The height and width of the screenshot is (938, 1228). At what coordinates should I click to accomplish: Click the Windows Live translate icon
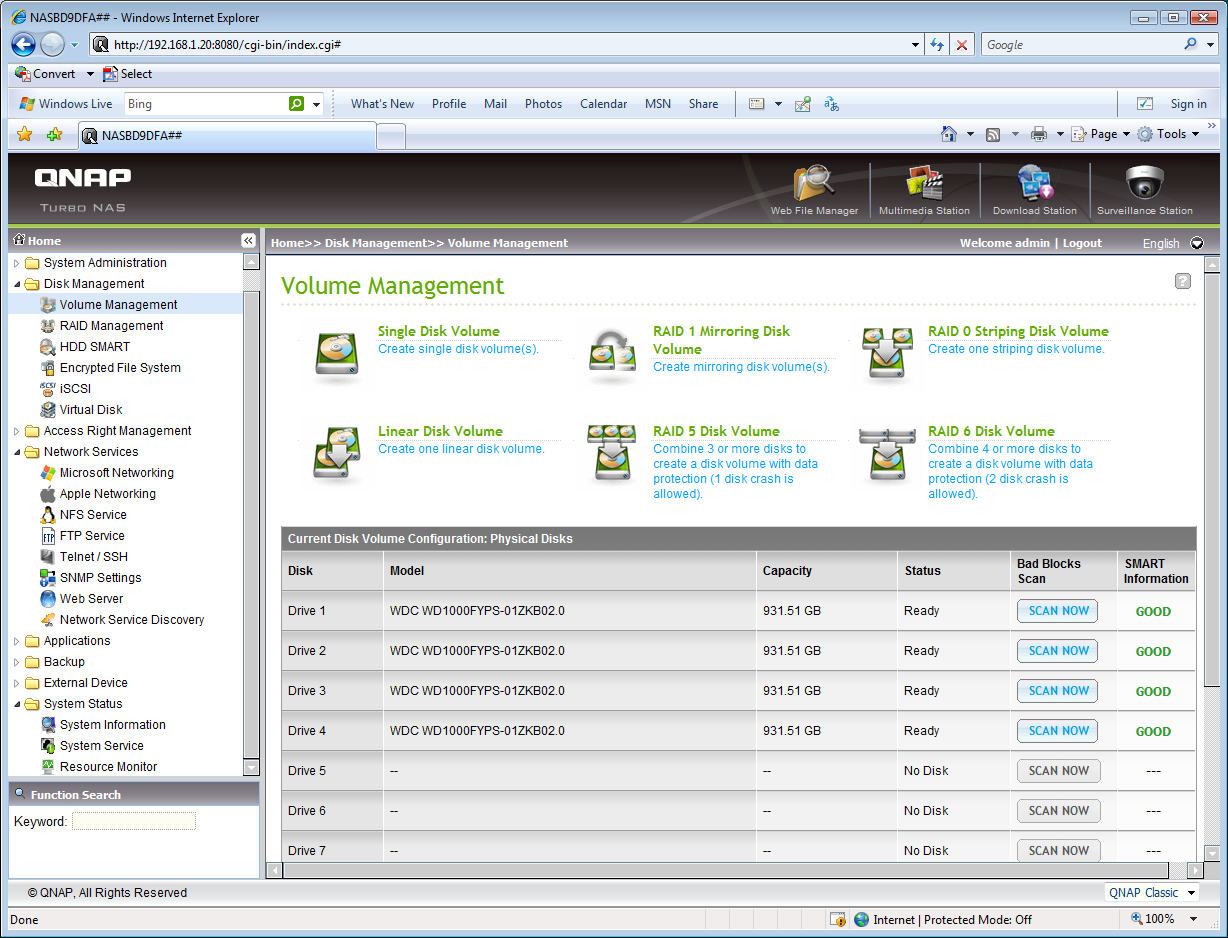click(831, 104)
